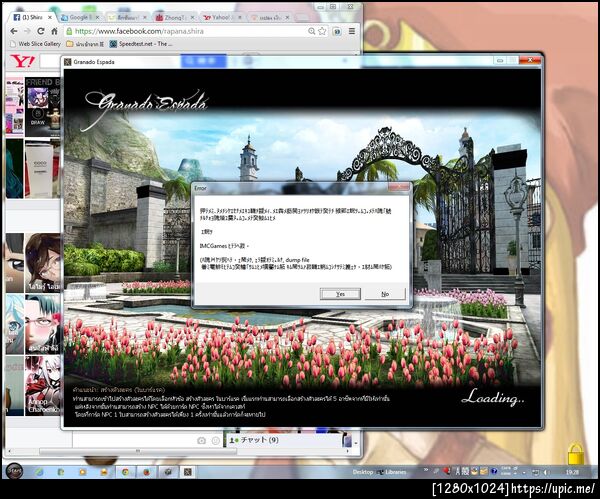Click the horizontal scrollbar in Chrome
This screenshot has width=600, height=499.
[x=138, y=451]
